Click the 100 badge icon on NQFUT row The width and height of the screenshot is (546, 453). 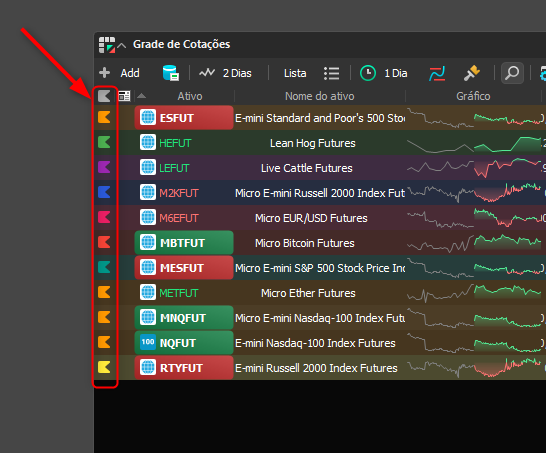(x=148, y=342)
